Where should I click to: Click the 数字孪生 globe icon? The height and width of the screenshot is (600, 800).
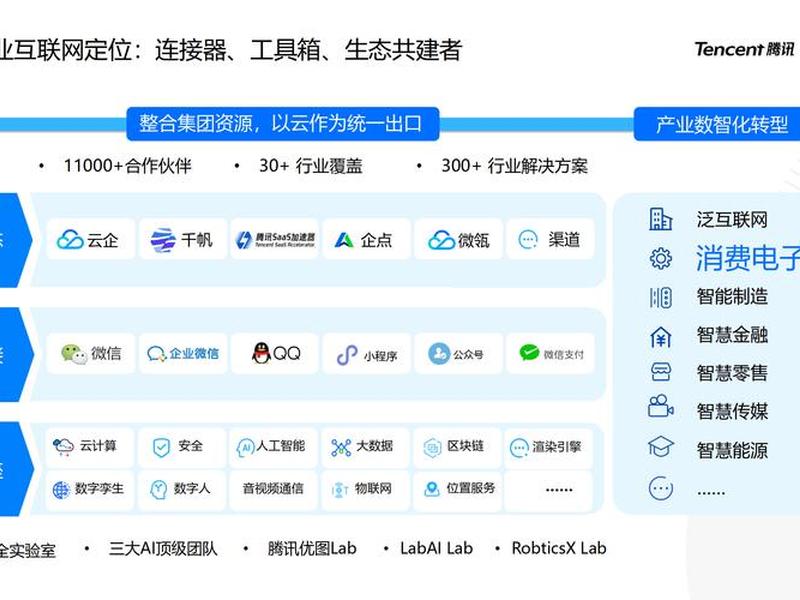(61, 490)
